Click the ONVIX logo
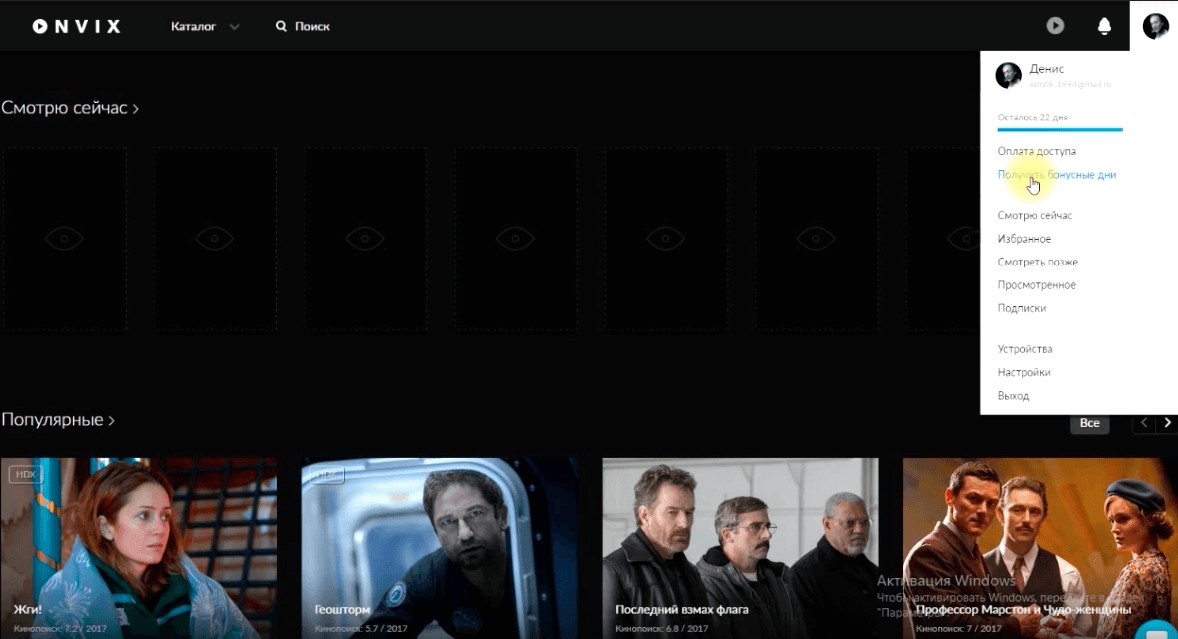The image size is (1178, 639). 76,26
